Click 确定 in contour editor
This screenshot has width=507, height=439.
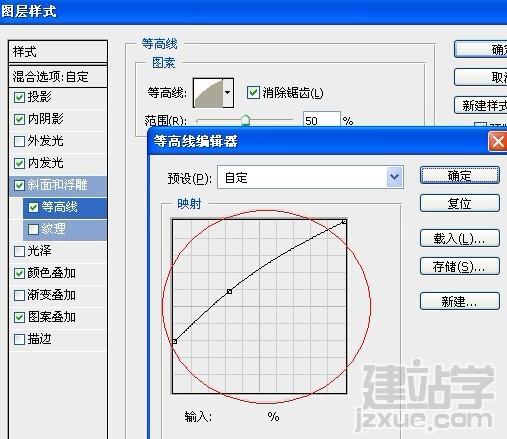460,175
